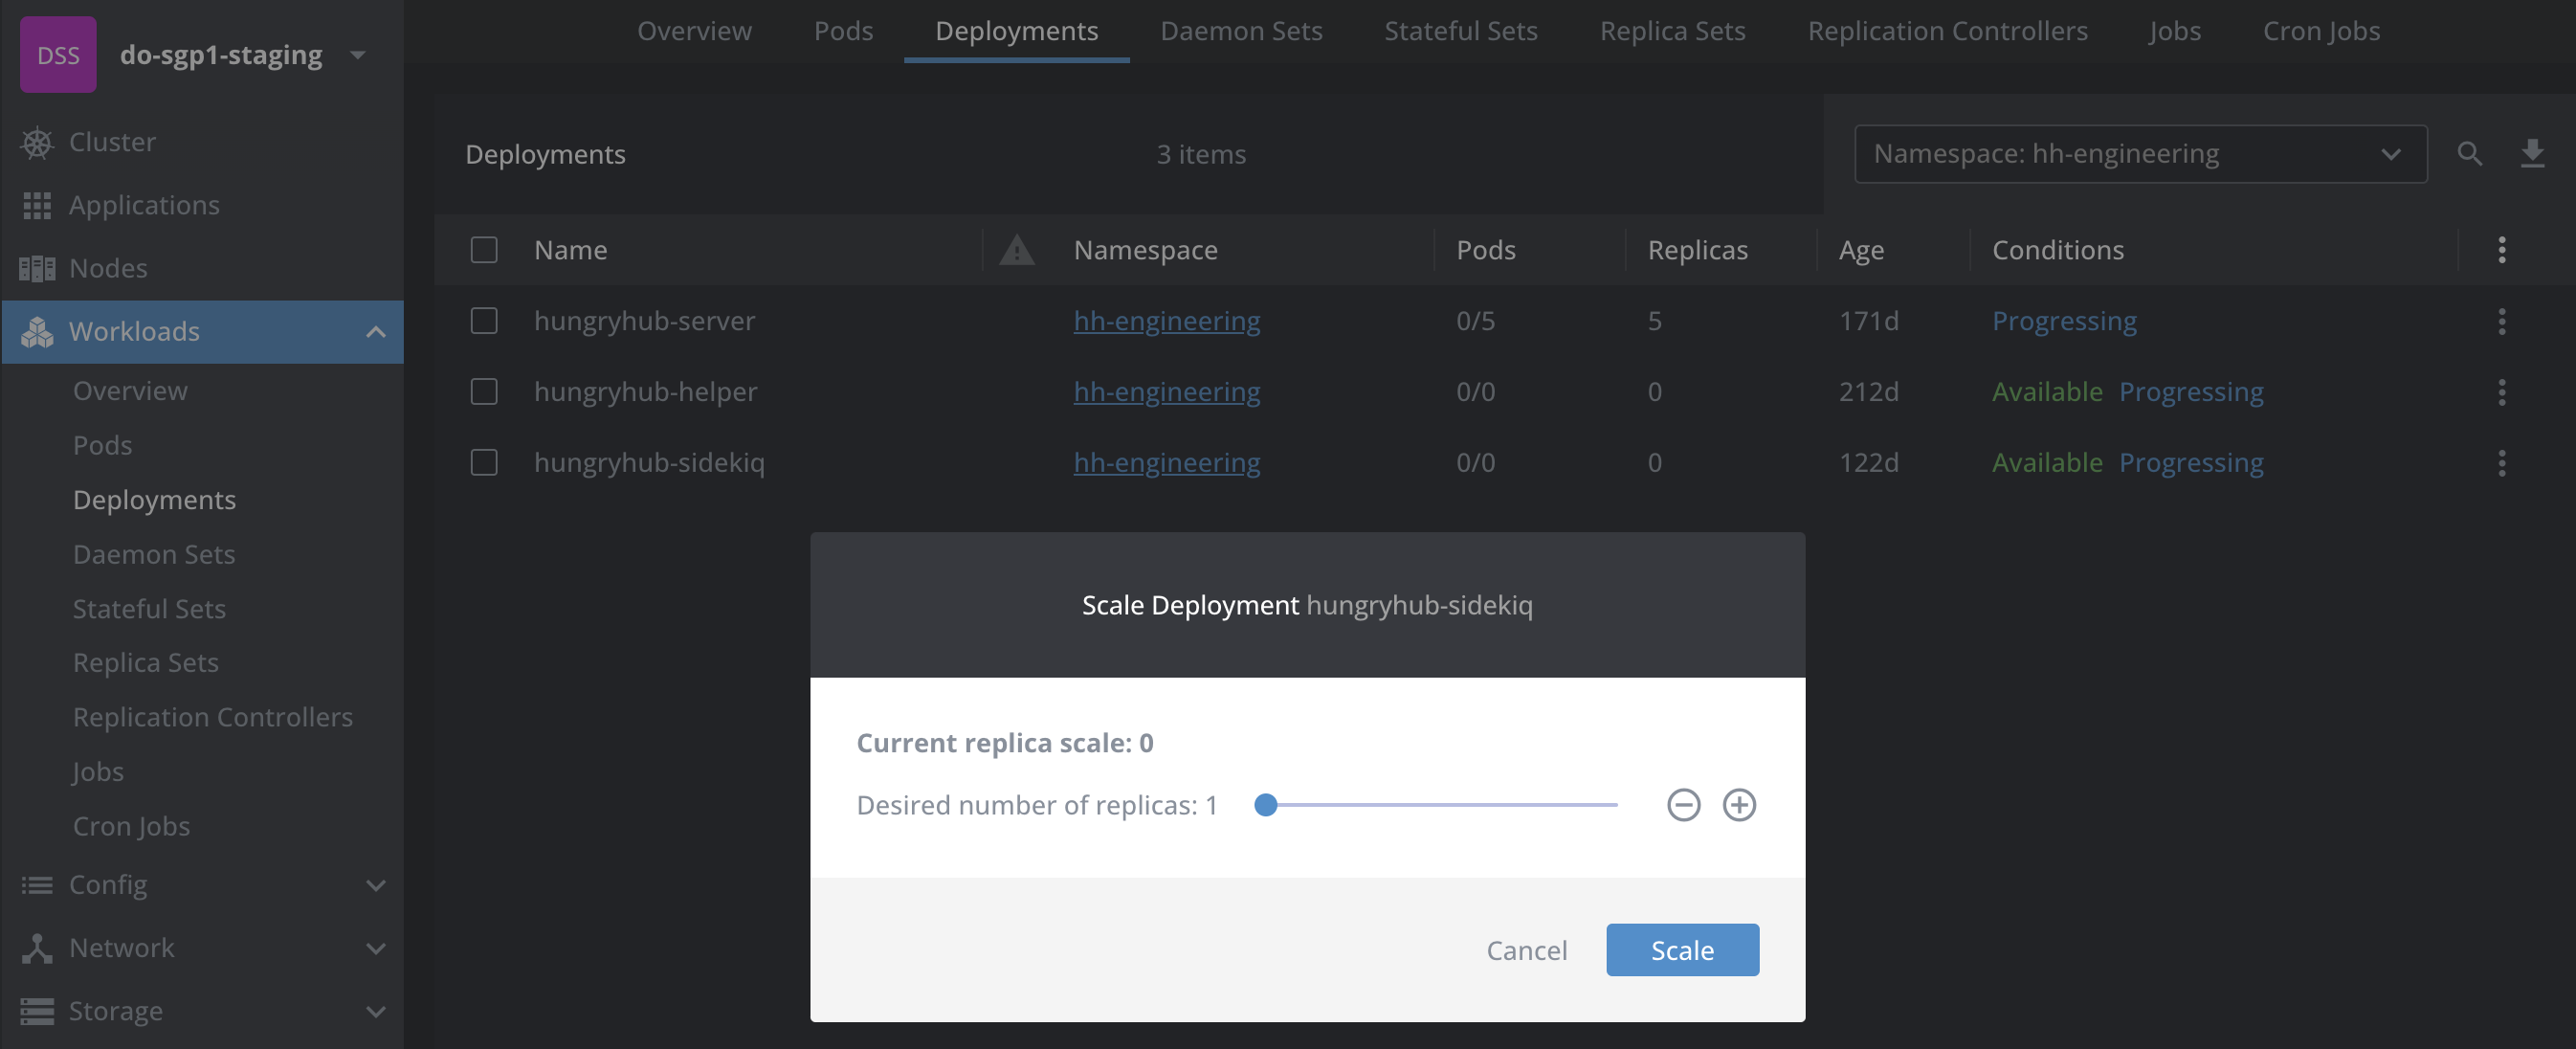Click the download icon near namespace filter
Viewport: 2576px width, 1049px height.
(x=2531, y=154)
